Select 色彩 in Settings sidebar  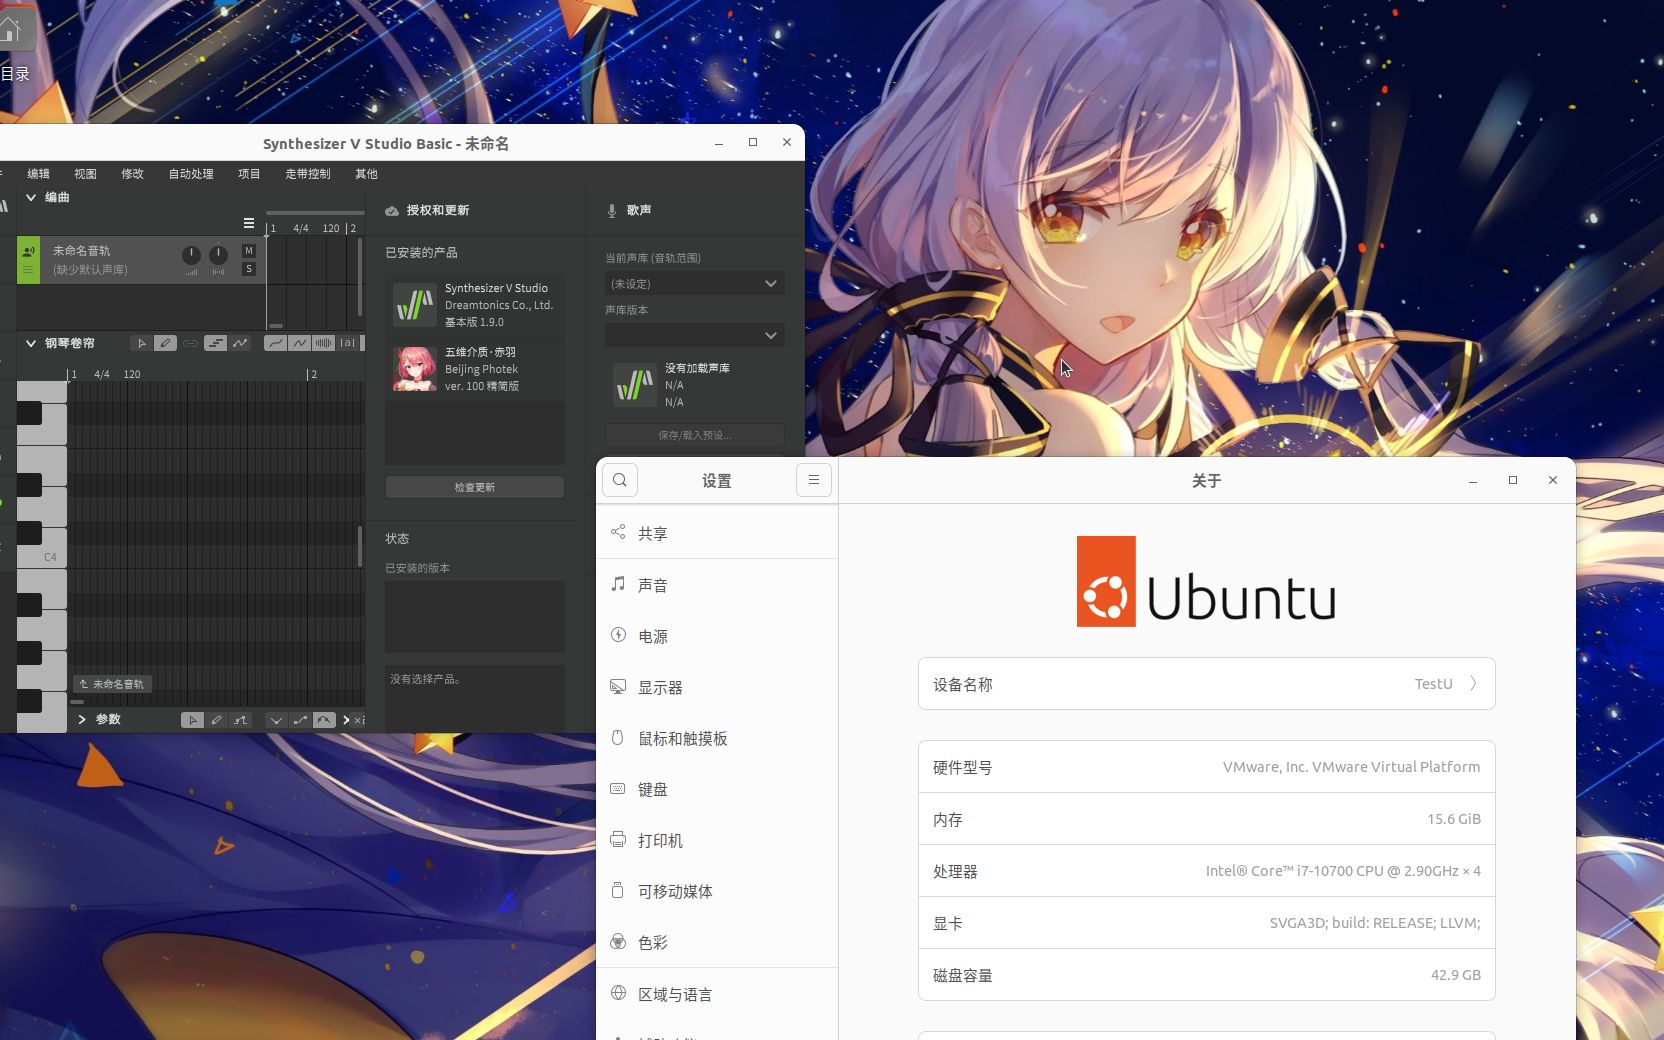coord(717,942)
